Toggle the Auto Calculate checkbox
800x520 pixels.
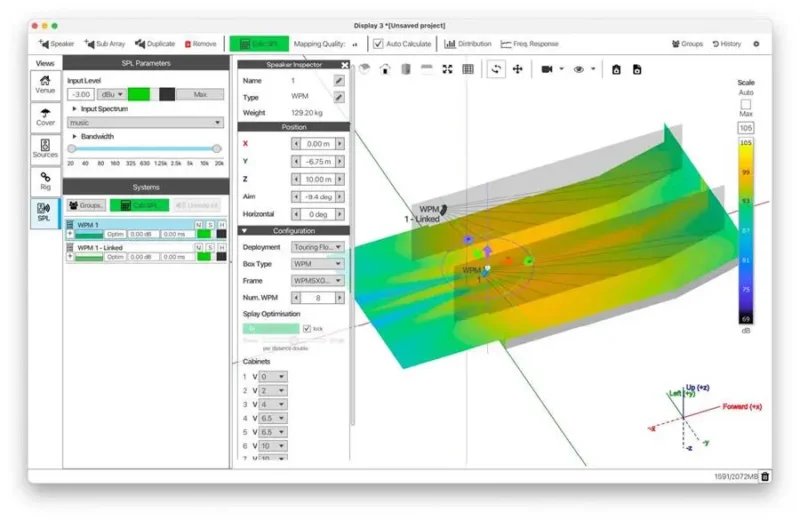[378, 44]
